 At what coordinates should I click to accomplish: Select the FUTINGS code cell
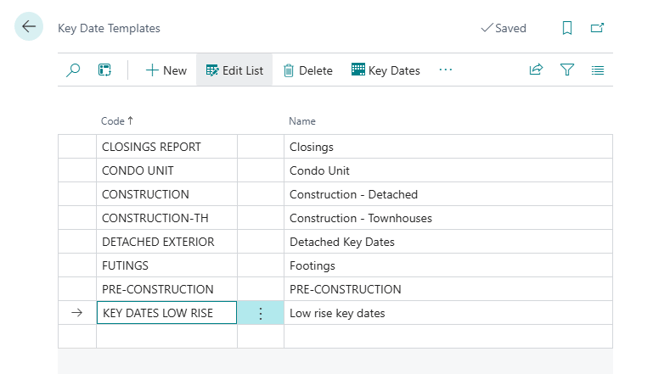pos(167,265)
